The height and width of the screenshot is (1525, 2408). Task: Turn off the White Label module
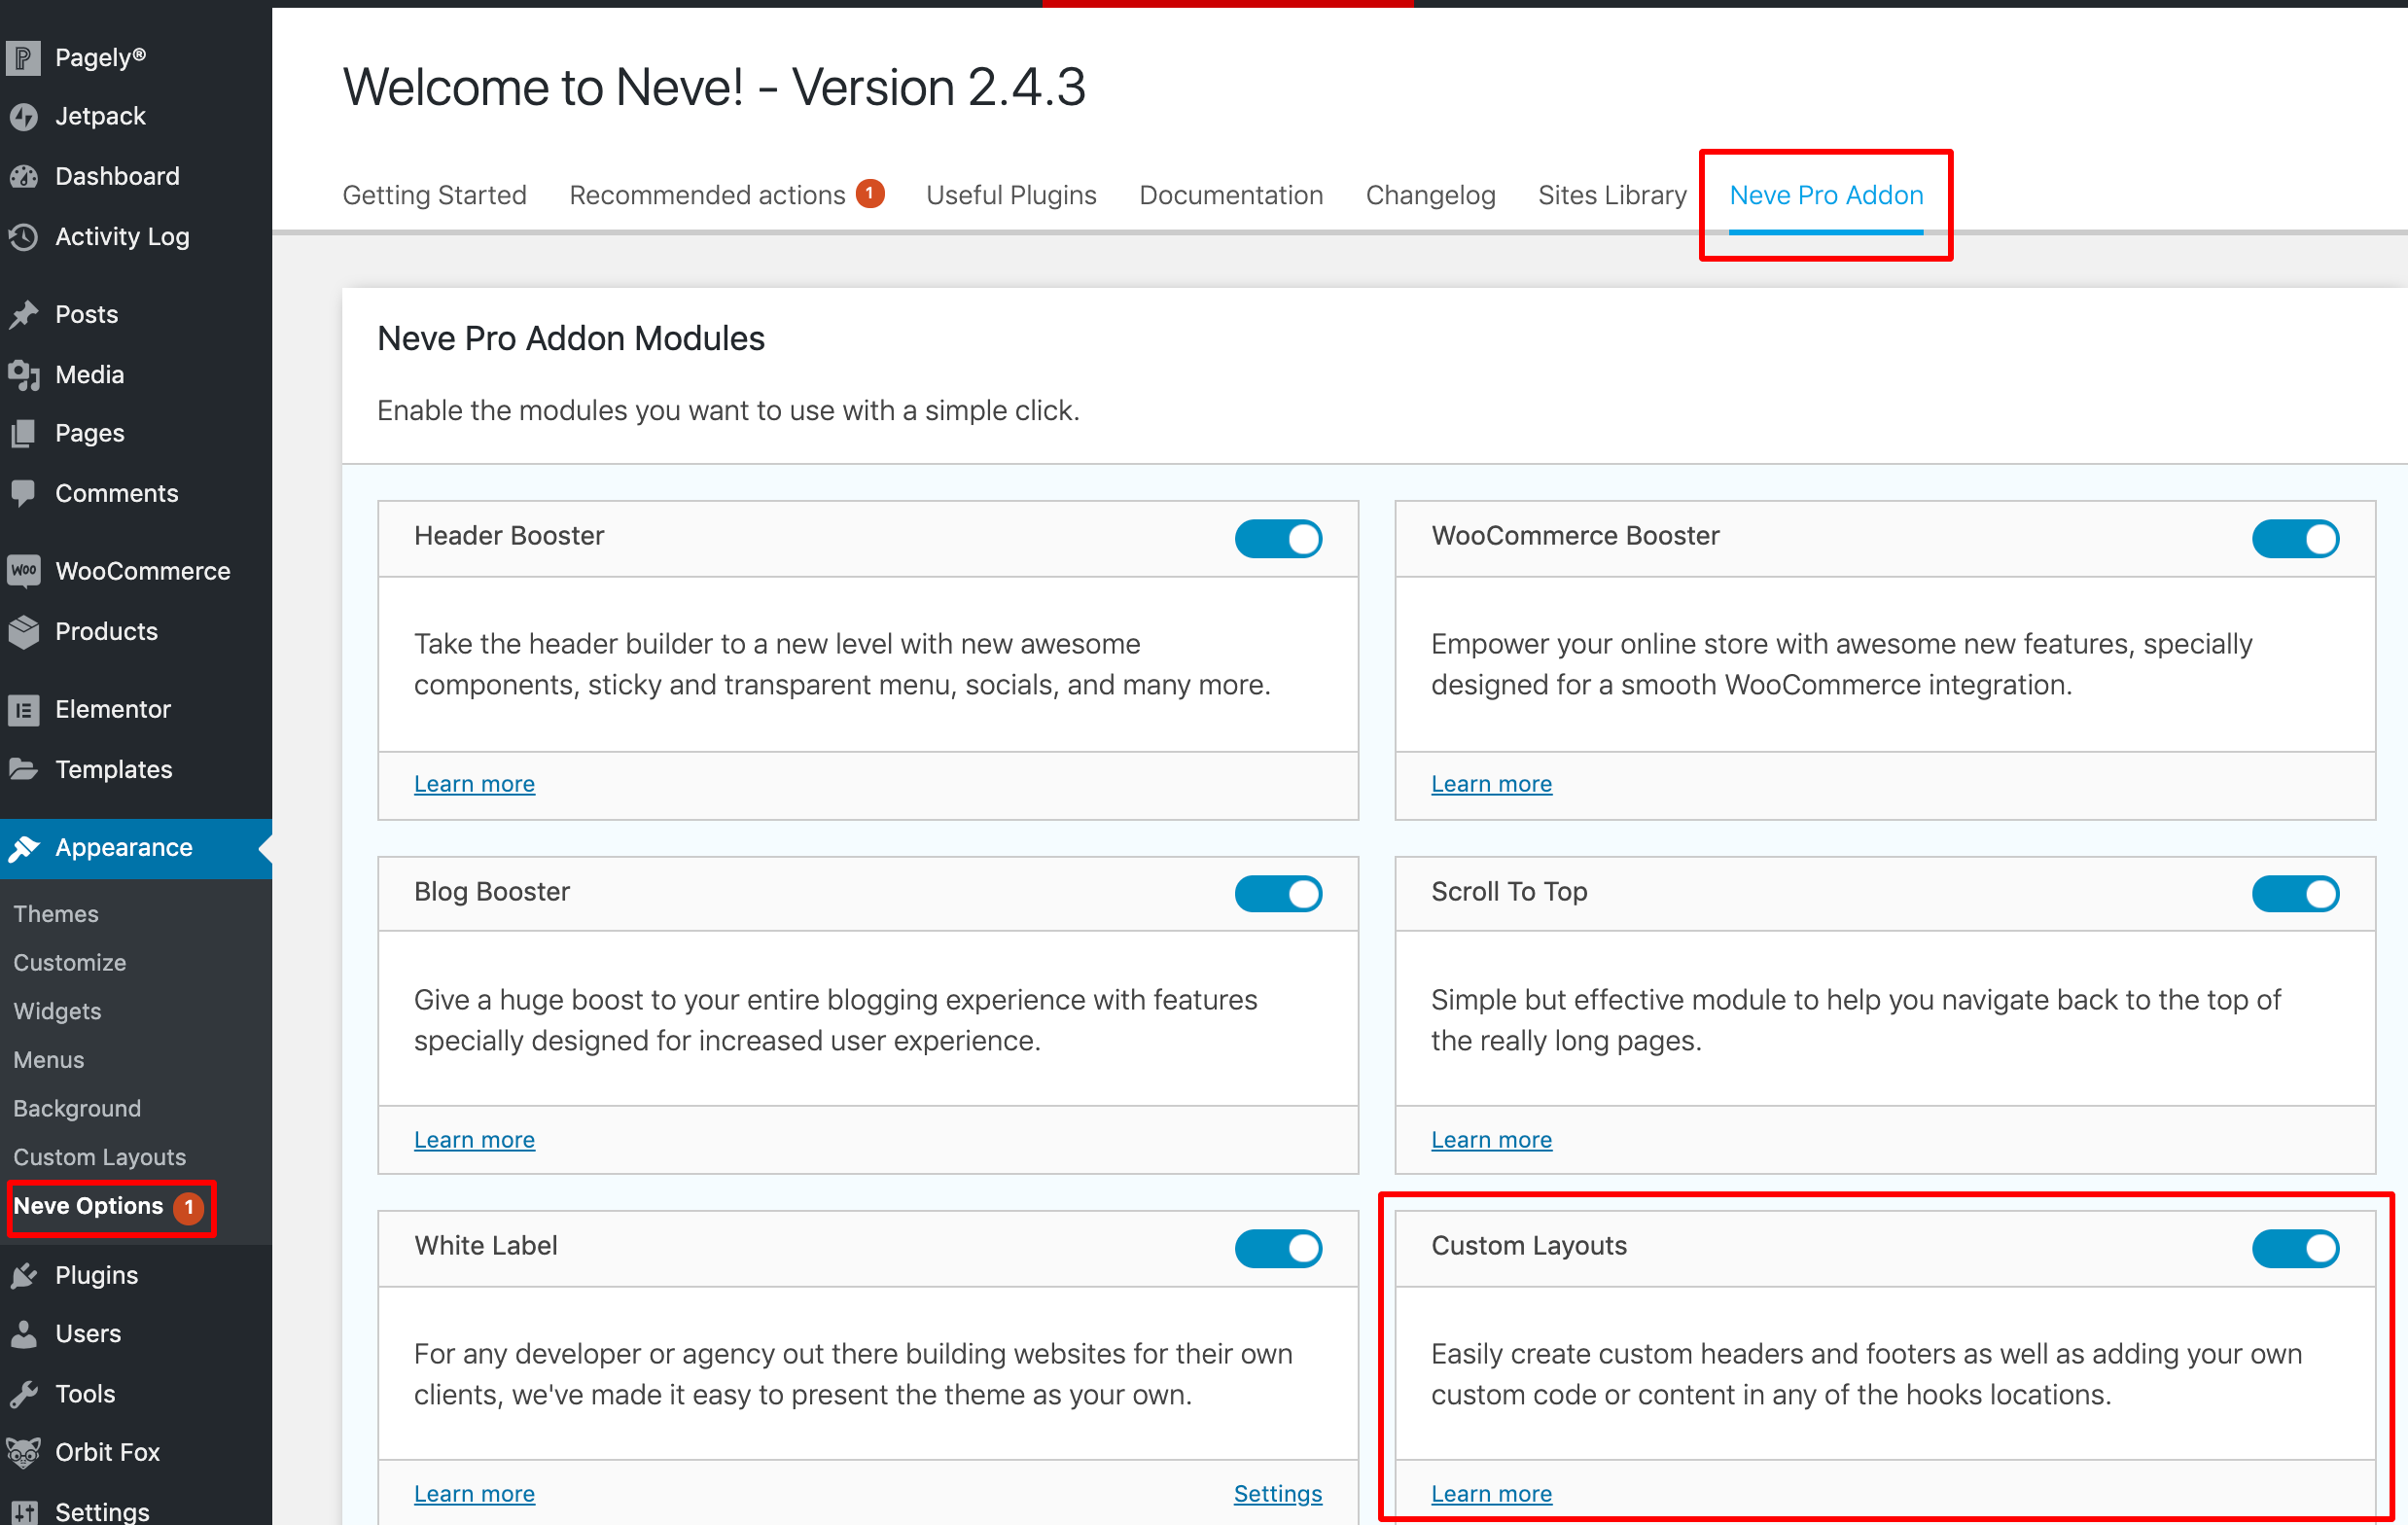(1279, 1248)
